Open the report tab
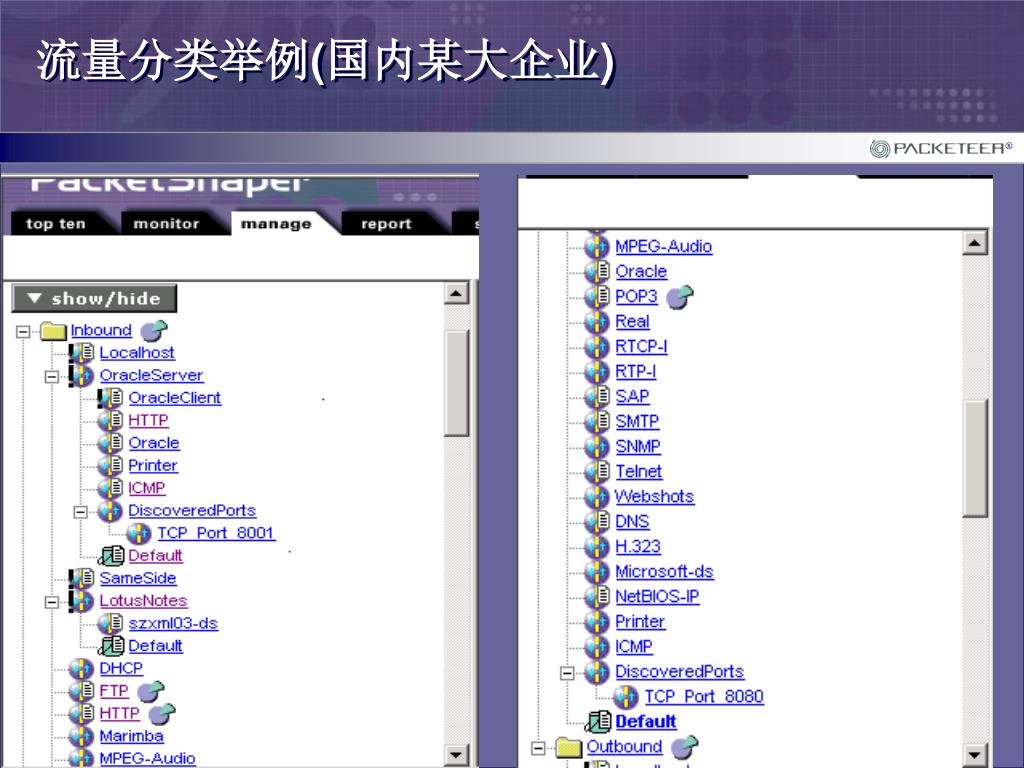The image size is (1024, 768). (x=387, y=223)
